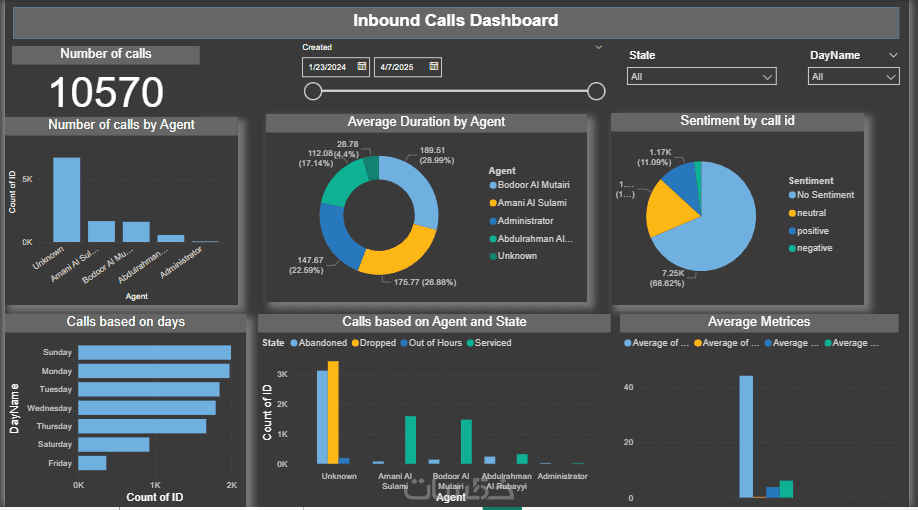Select the Unknown bar in agent chart
Screen dimensions: 918x510
[x=67, y=200]
